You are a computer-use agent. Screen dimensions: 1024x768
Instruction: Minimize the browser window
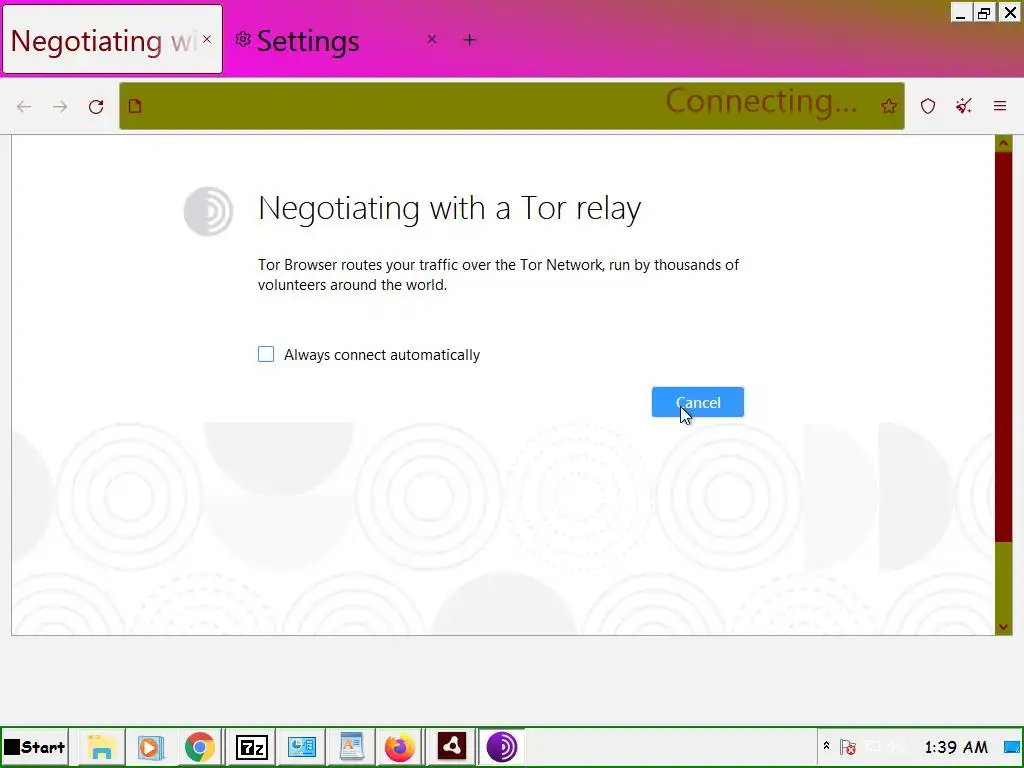point(960,13)
